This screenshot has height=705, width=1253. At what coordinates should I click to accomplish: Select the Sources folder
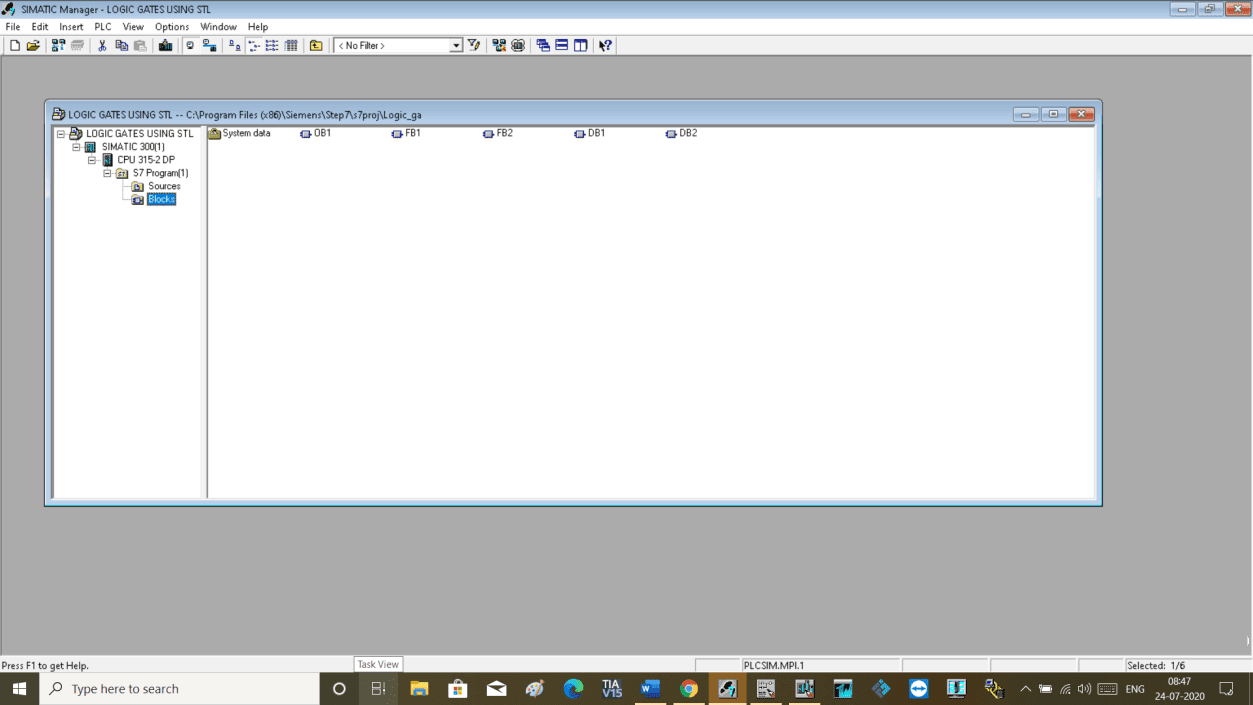[164, 186]
